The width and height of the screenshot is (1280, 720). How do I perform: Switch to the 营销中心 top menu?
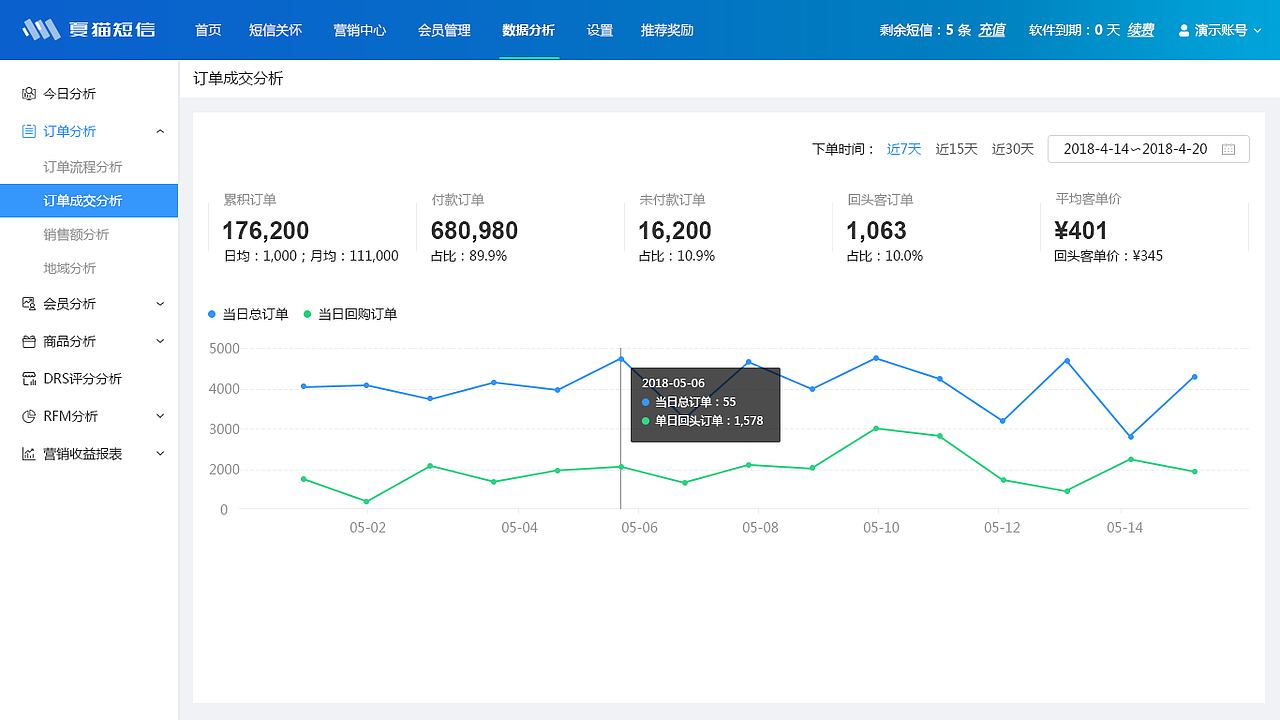point(360,30)
